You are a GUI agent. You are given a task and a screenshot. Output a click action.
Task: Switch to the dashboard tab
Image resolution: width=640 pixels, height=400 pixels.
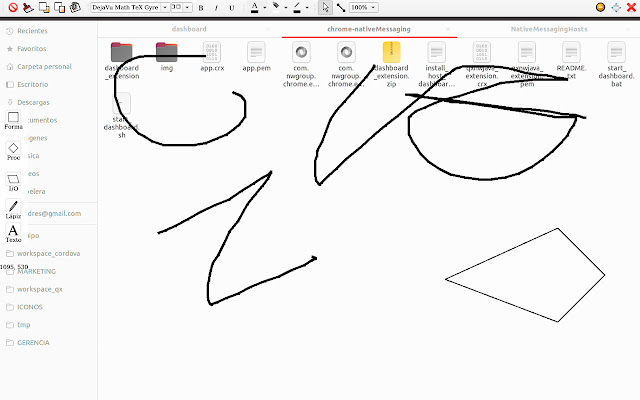(x=189, y=30)
